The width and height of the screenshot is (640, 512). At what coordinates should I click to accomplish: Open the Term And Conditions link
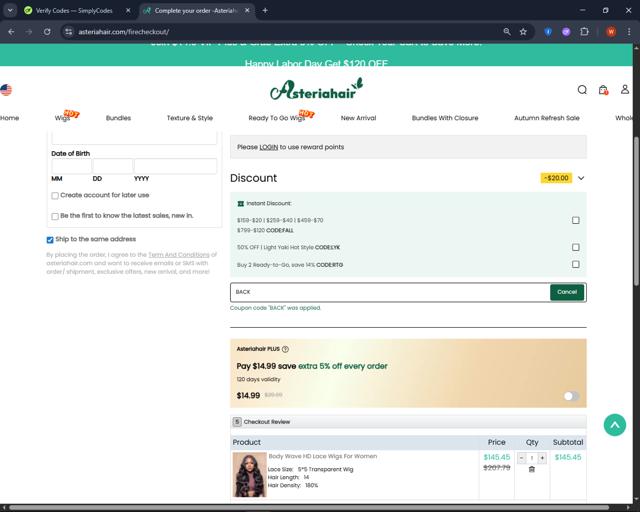coord(179,255)
